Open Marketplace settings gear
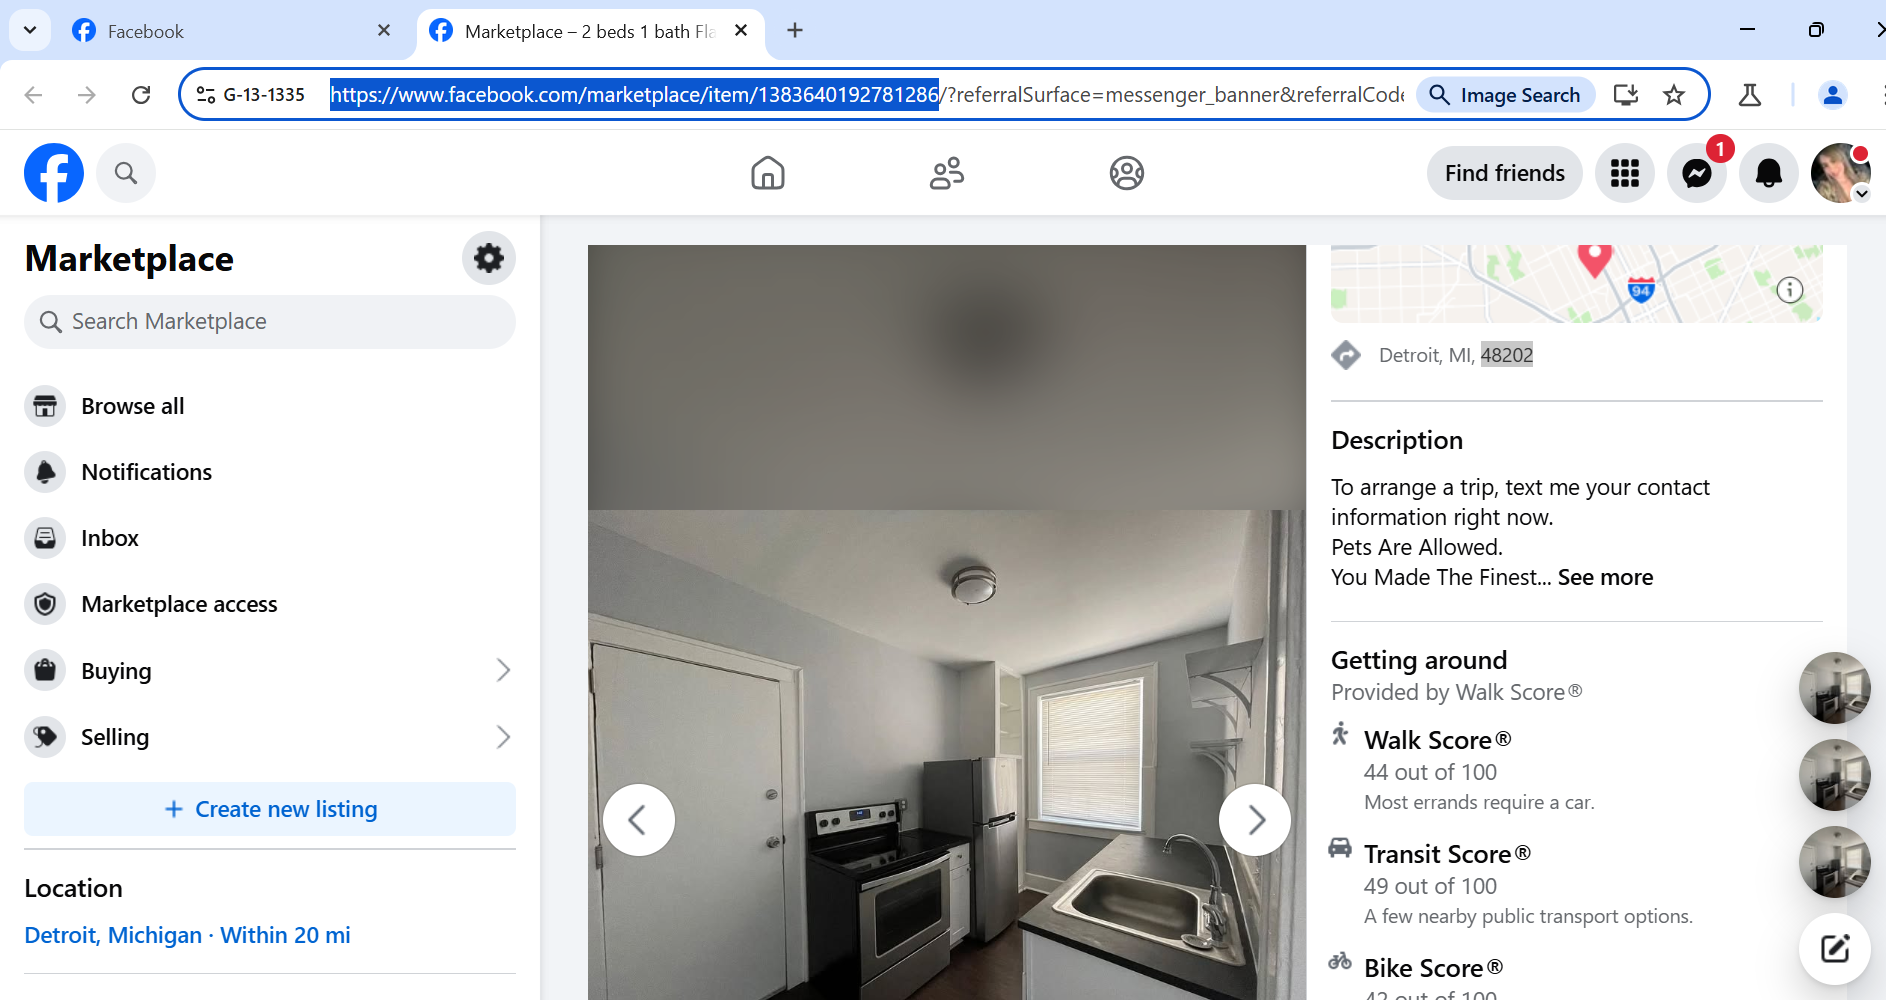1886x1000 pixels. coord(489,258)
